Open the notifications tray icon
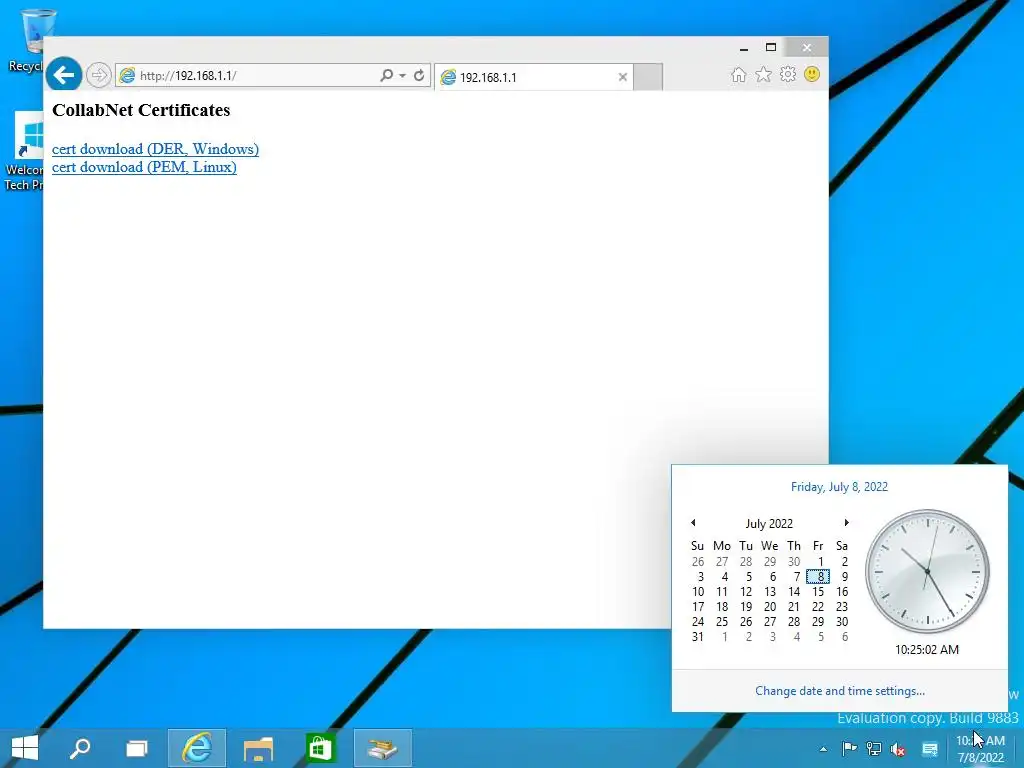 (930, 749)
